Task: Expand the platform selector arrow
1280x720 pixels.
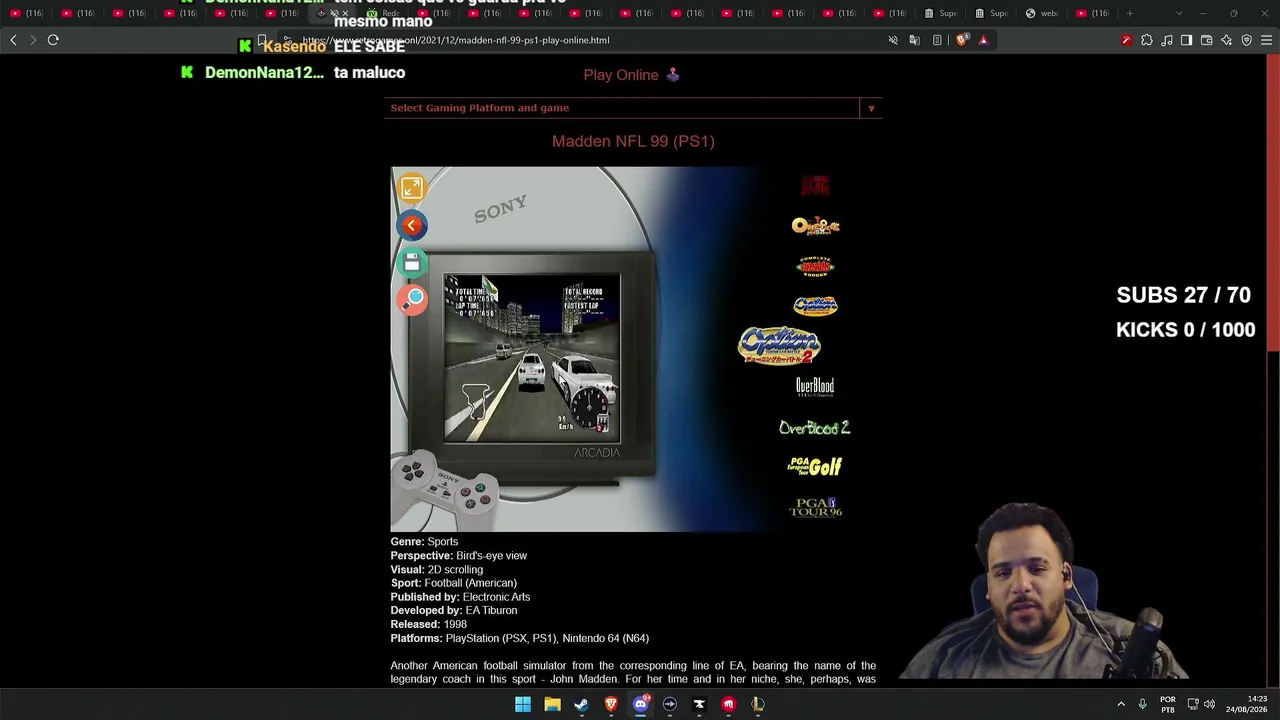Action: [x=871, y=108]
